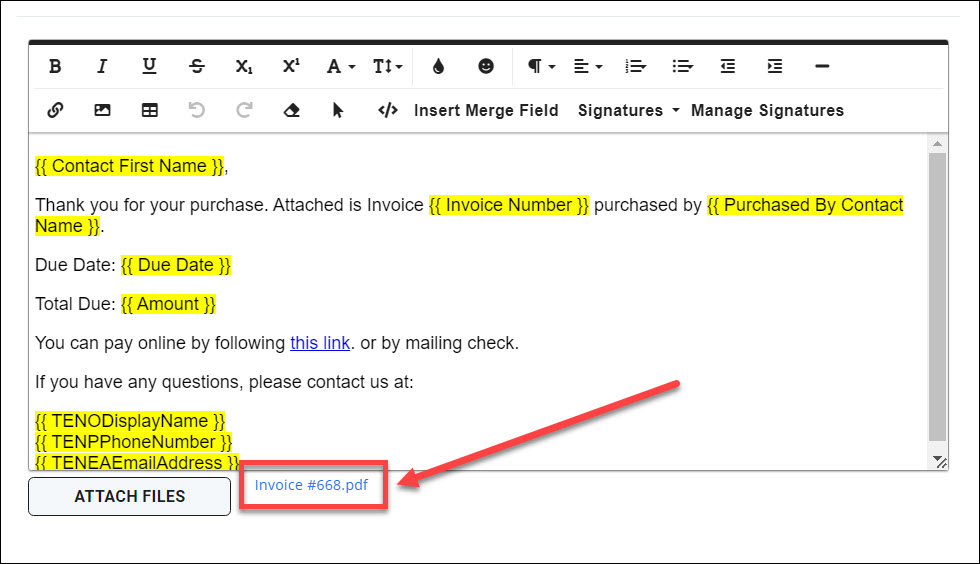The image size is (980, 564).
Task: Click the insert link icon
Action: (56, 111)
